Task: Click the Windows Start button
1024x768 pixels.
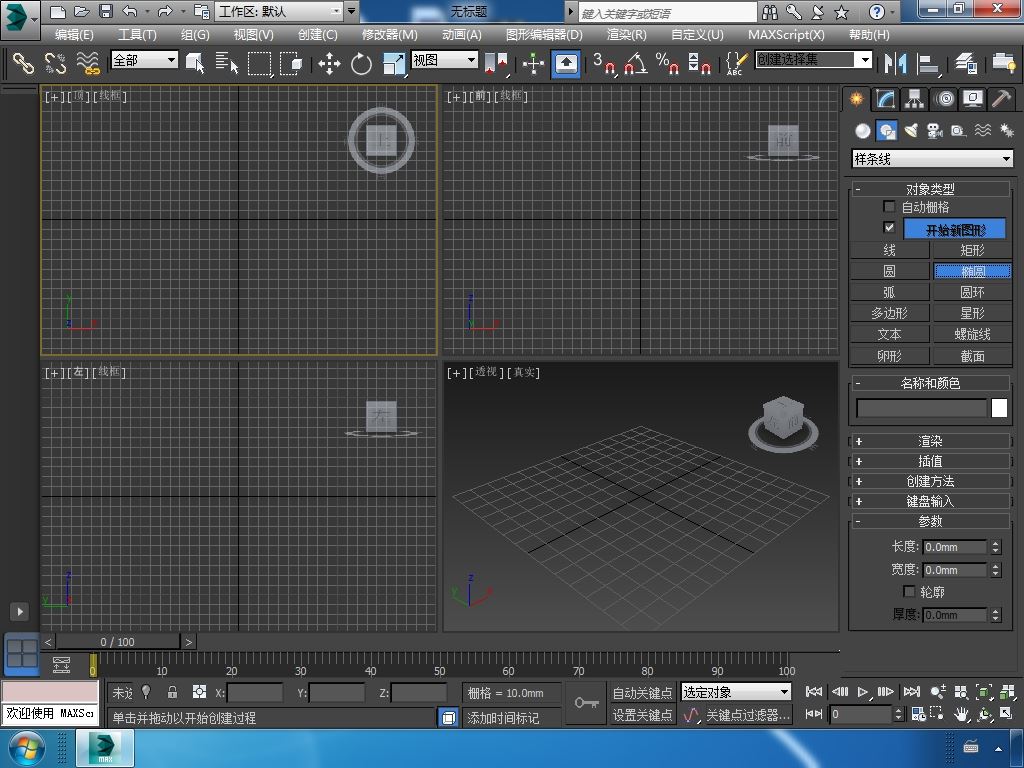Action: coord(26,748)
